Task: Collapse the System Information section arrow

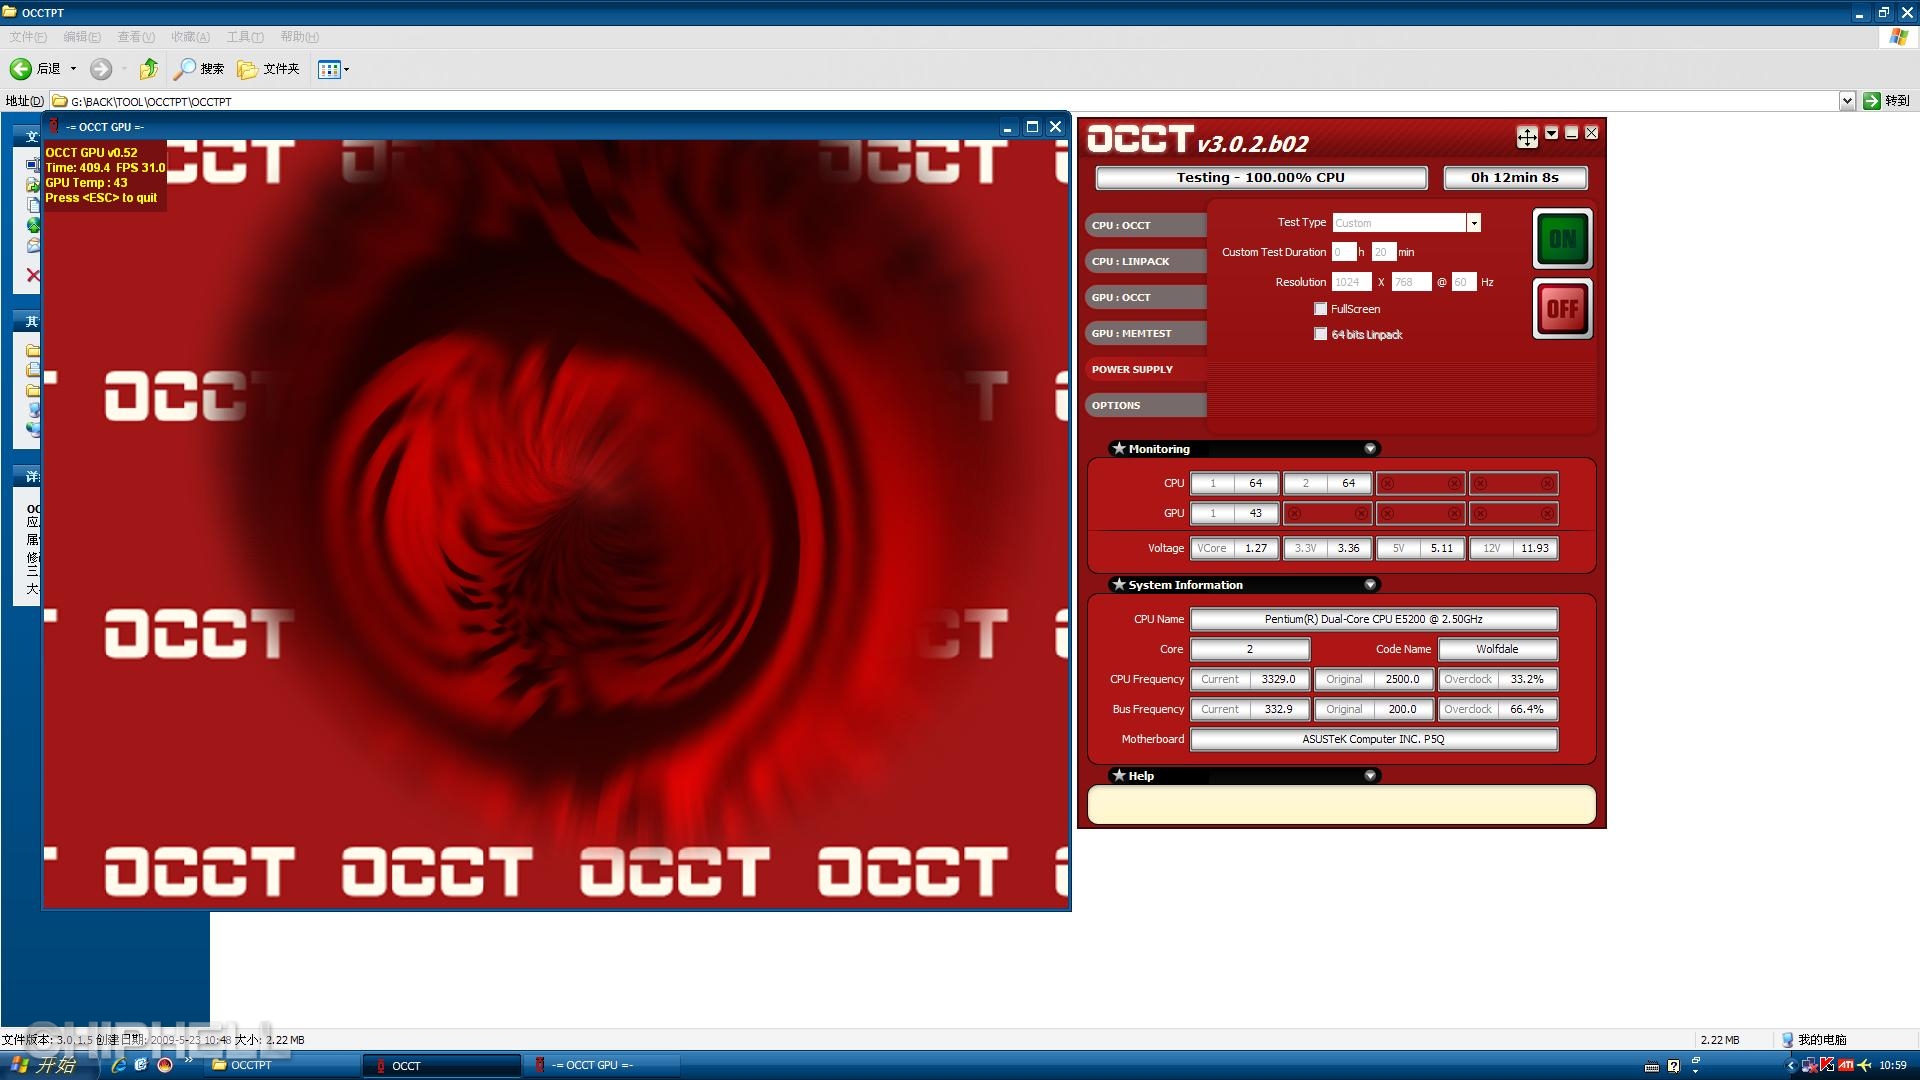Action: (1370, 585)
